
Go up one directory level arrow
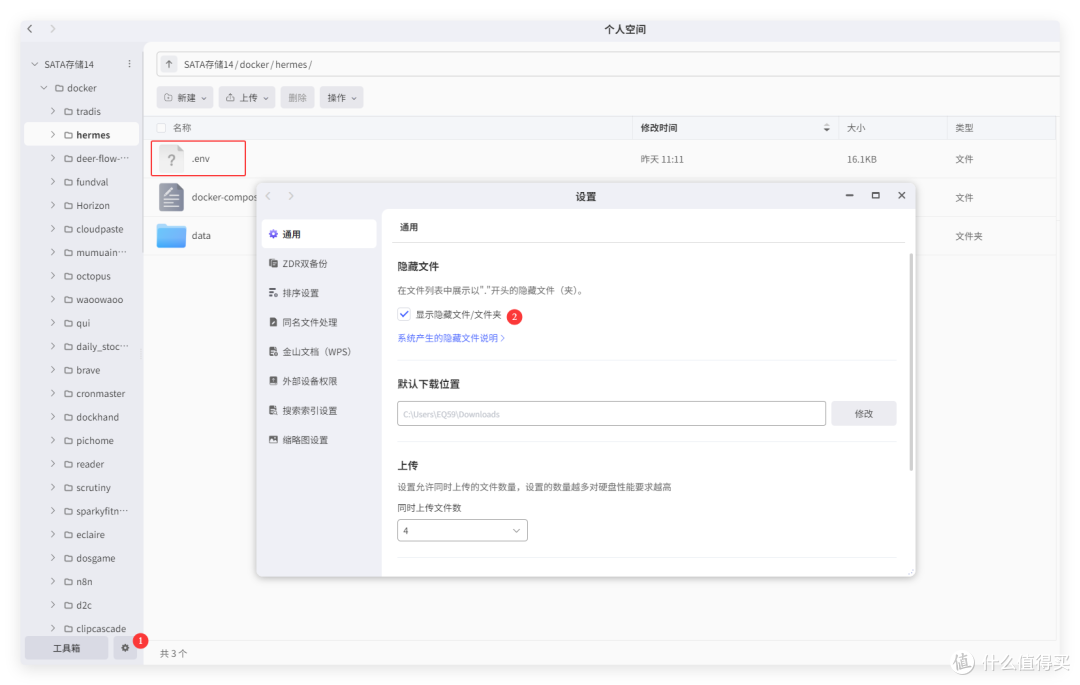coord(169,64)
